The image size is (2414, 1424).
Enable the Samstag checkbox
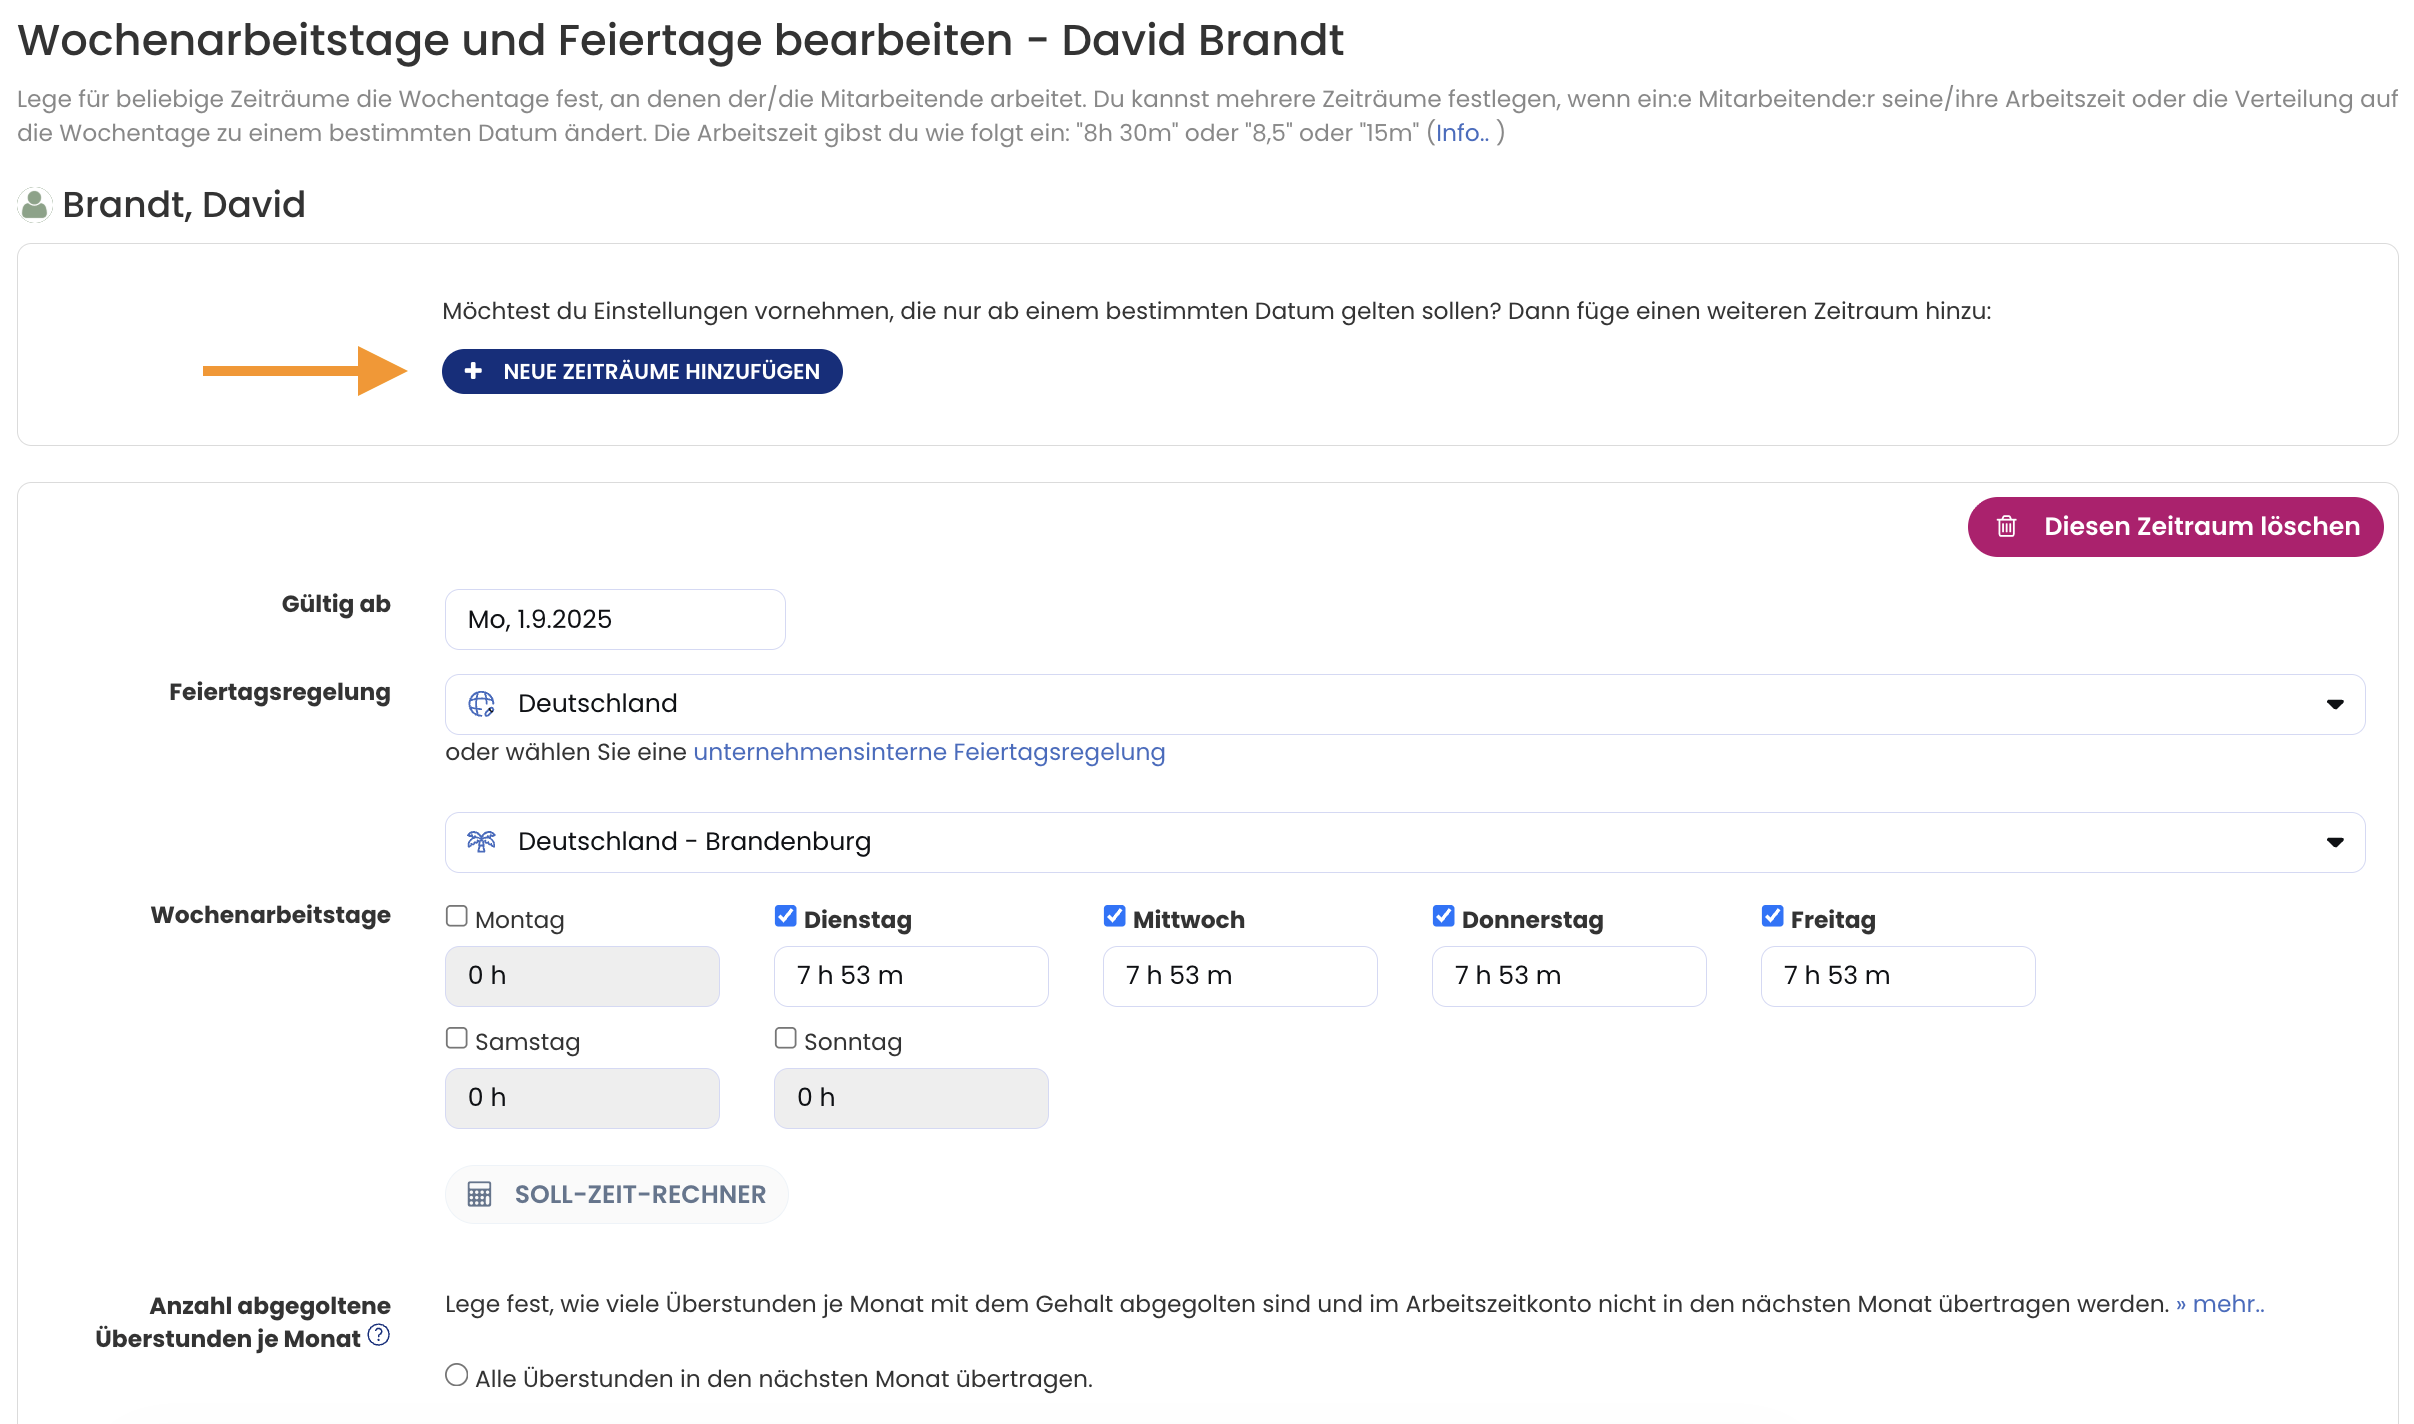pos(457,1038)
